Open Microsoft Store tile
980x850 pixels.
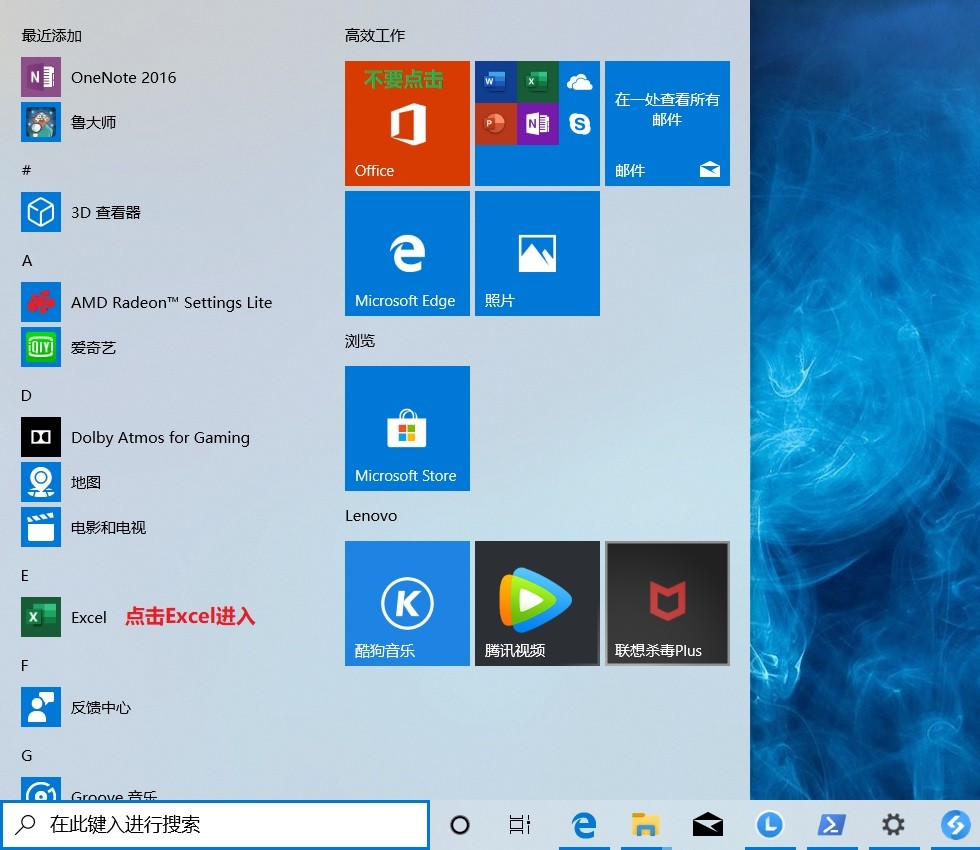(x=407, y=428)
